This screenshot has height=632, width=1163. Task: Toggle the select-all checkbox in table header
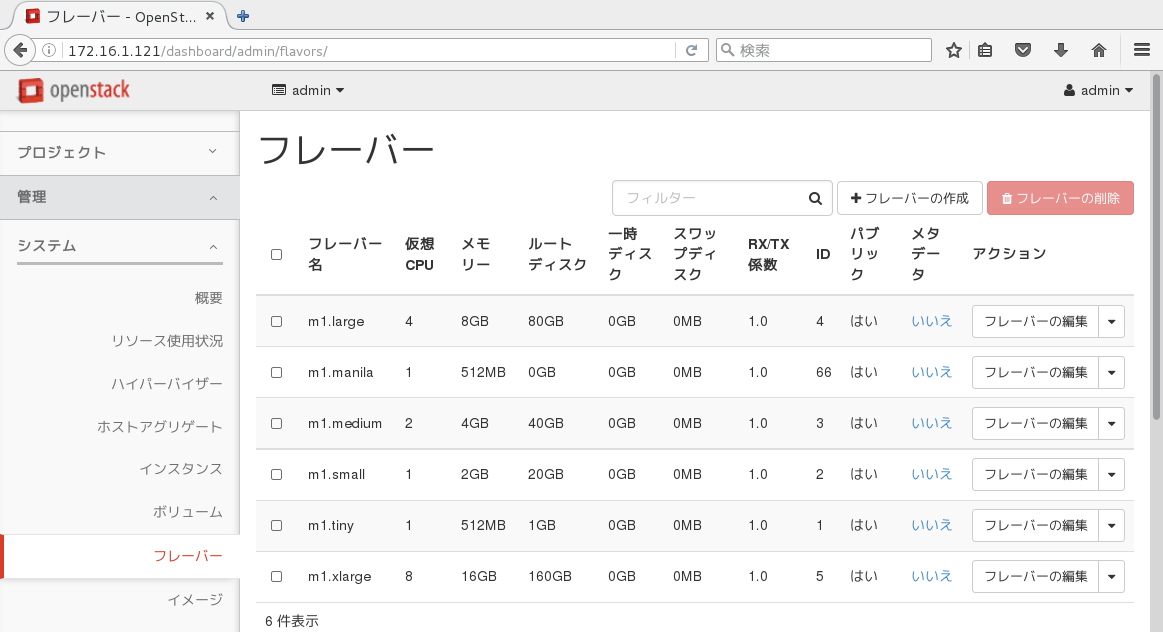coord(277,254)
